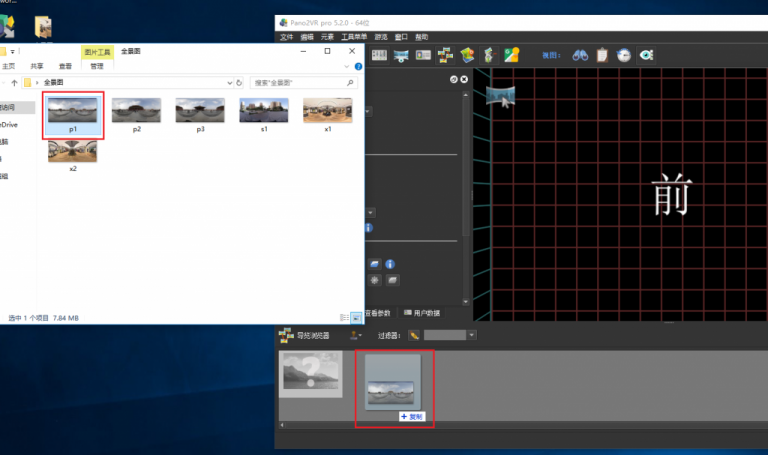Select the placeholder question-mark thumbnail in tour browser
The image size is (768, 455).
(311, 374)
